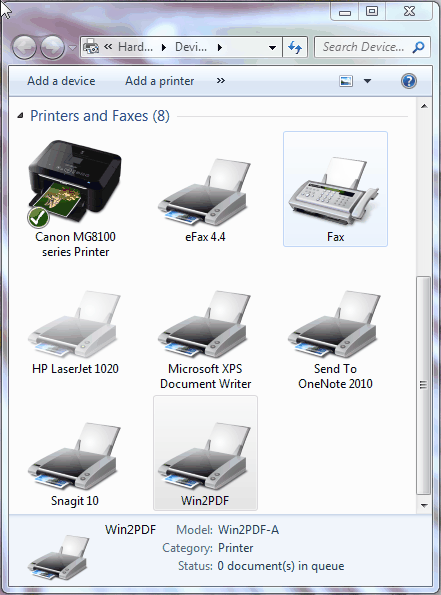Click Add a printer
Screen dimensions: 441x595
pos(159,81)
